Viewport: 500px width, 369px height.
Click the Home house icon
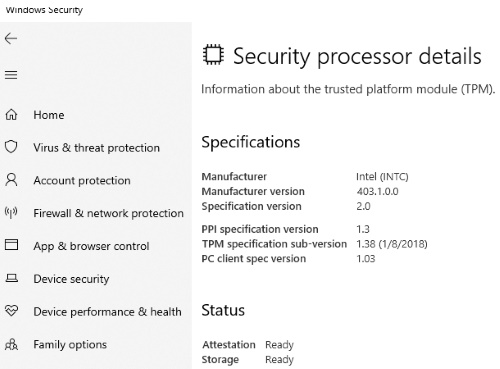click(x=11, y=115)
